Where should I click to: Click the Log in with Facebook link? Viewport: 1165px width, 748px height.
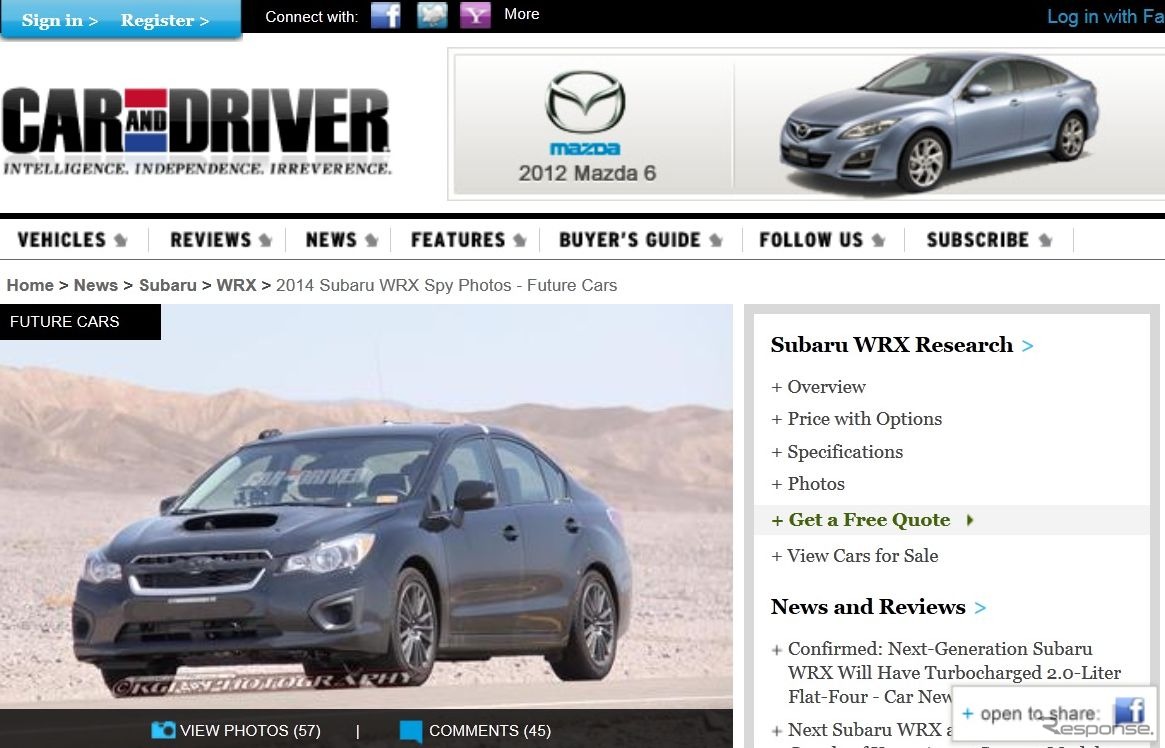[x=1106, y=16]
